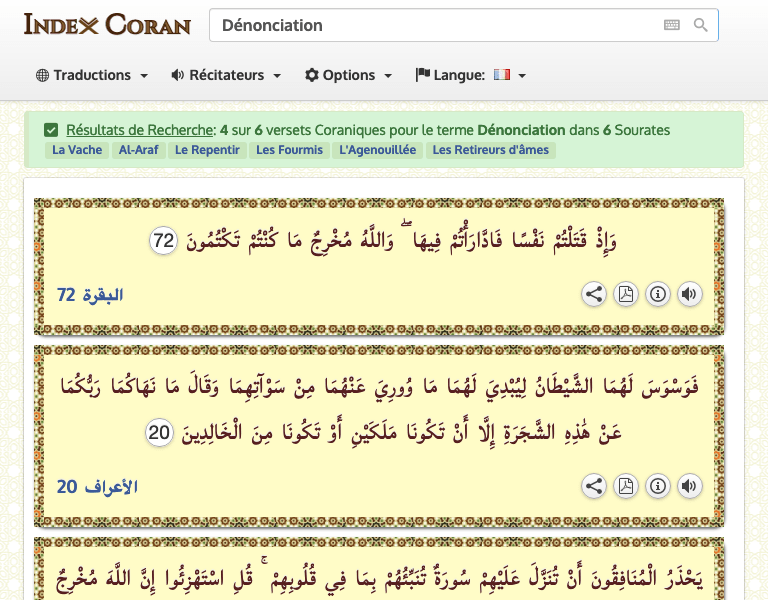This screenshot has height=600, width=768.
Task: Show info for verse 72
Action: pyautogui.click(x=657, y=294)
